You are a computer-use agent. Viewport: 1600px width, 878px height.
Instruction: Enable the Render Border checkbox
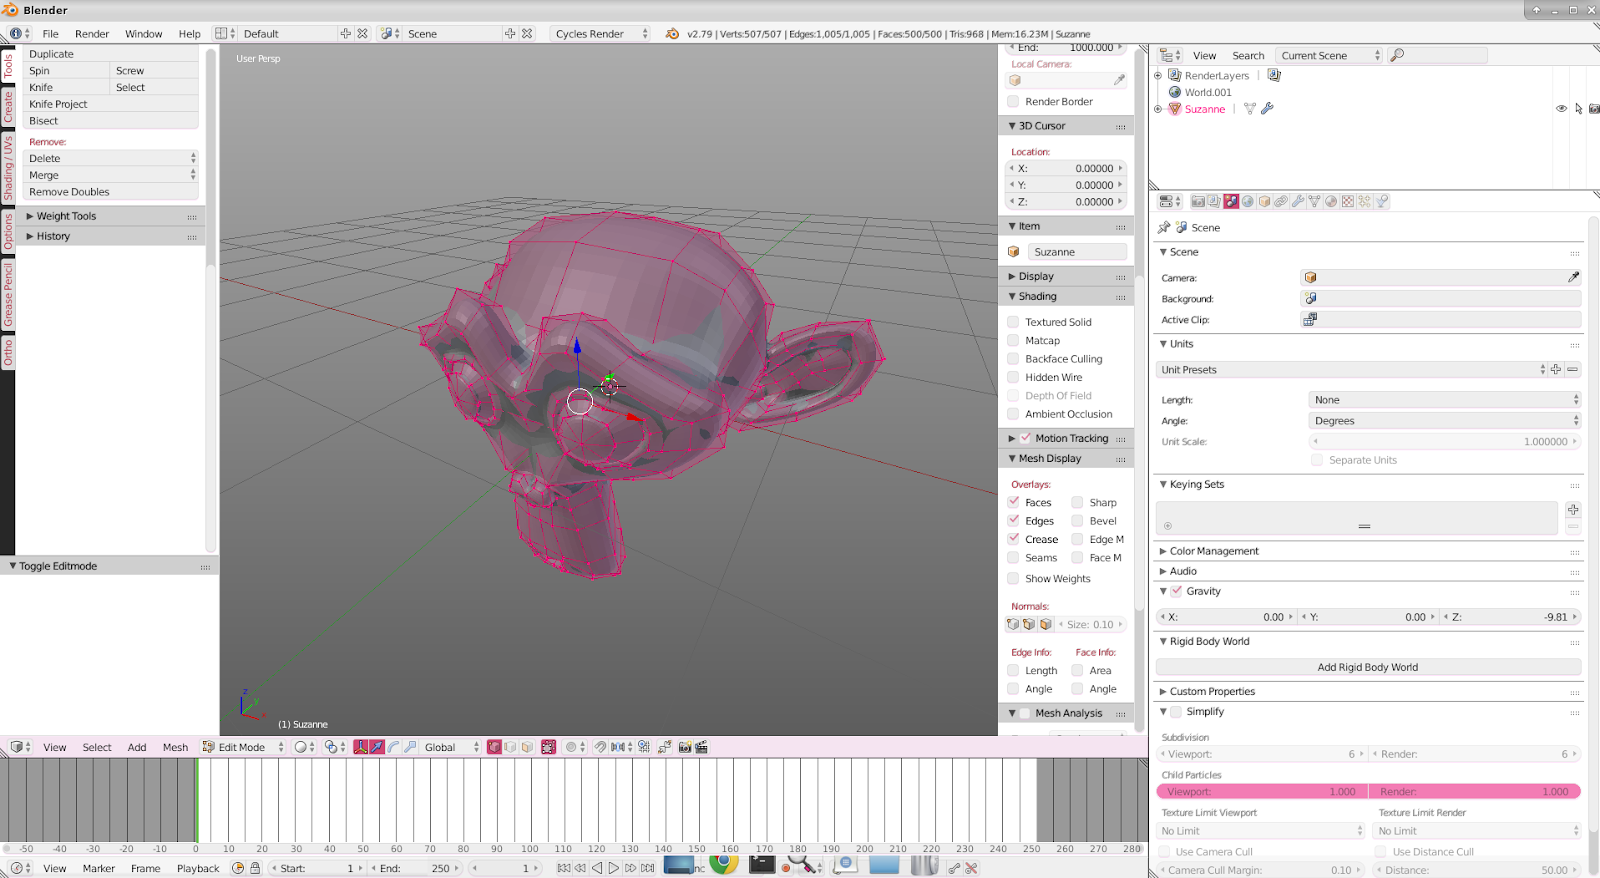[1013, 101]
